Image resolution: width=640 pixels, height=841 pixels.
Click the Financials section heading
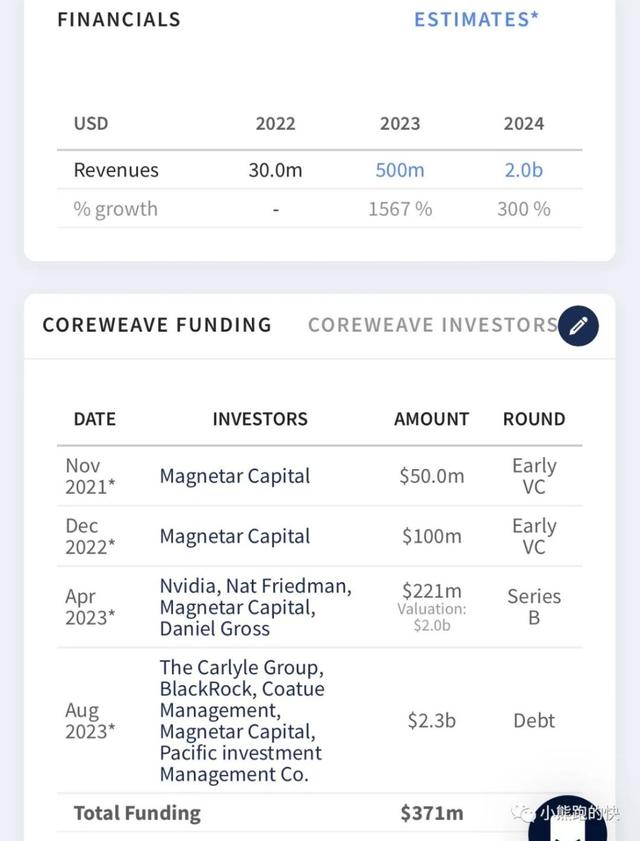[x=119, y=19]
